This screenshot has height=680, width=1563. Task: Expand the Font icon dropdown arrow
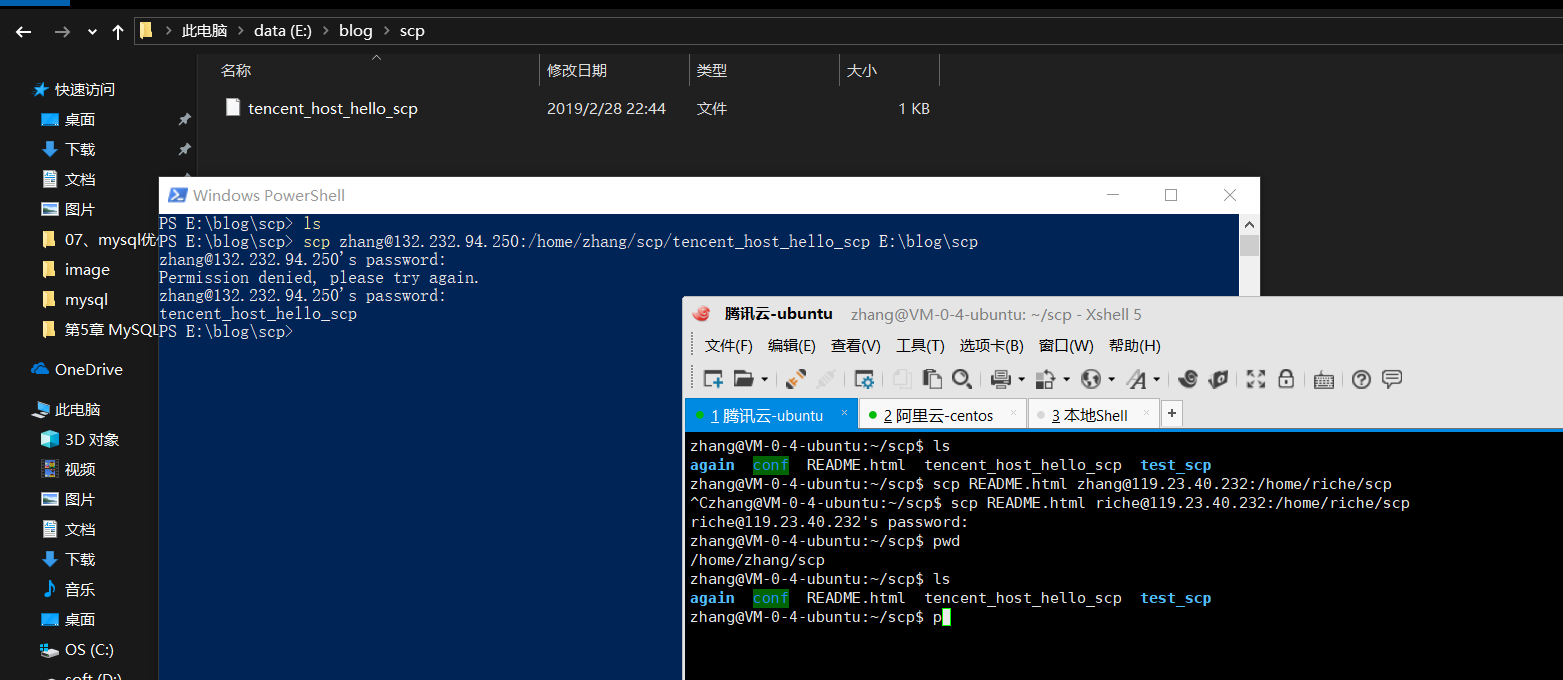(1157, 380)
